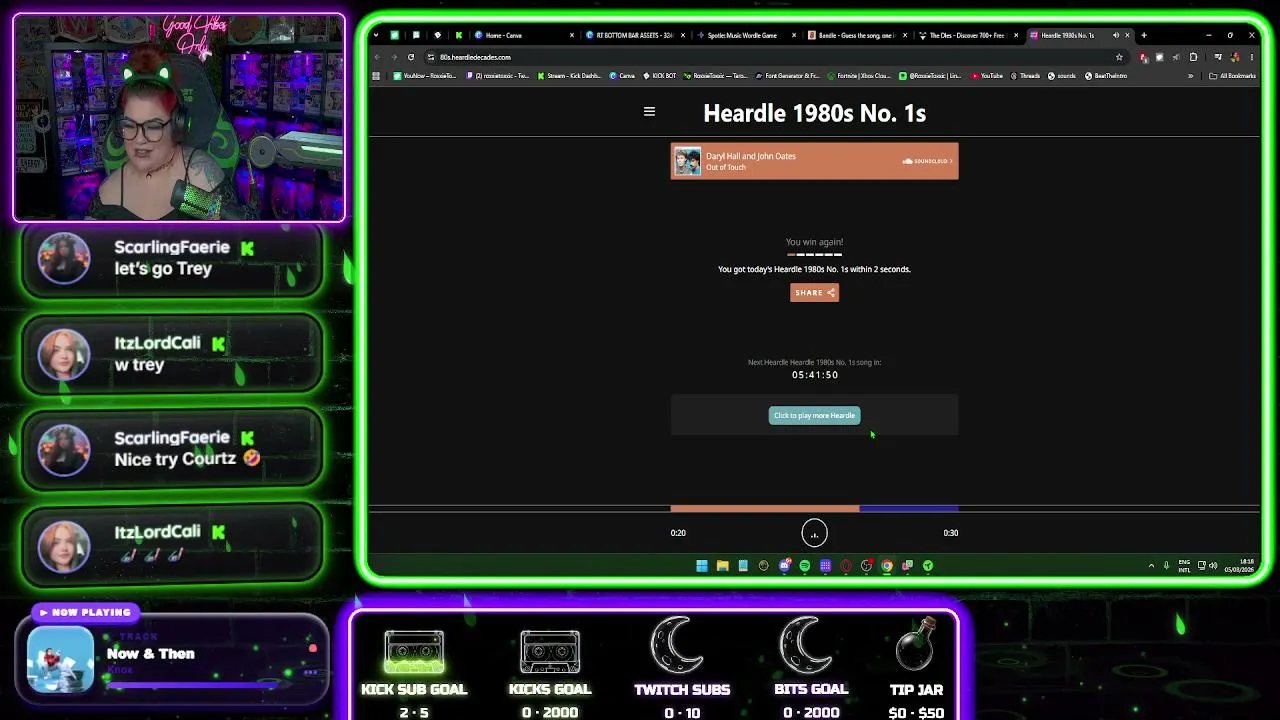The width and height of the screenshot is (1280, 720).
Task: Open the KICK BOT bookmark
Action: pos(660,76)
